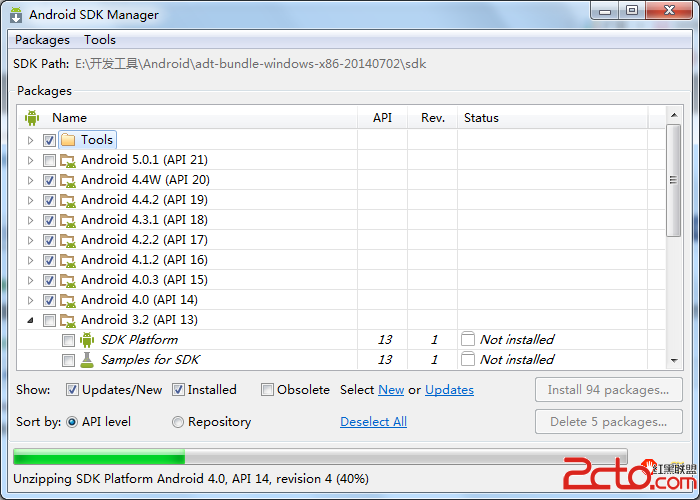Uncheck the Android 4.3.1 (API 18) checkbox
The image size is (700, 500).
click(x=49, y=220)
